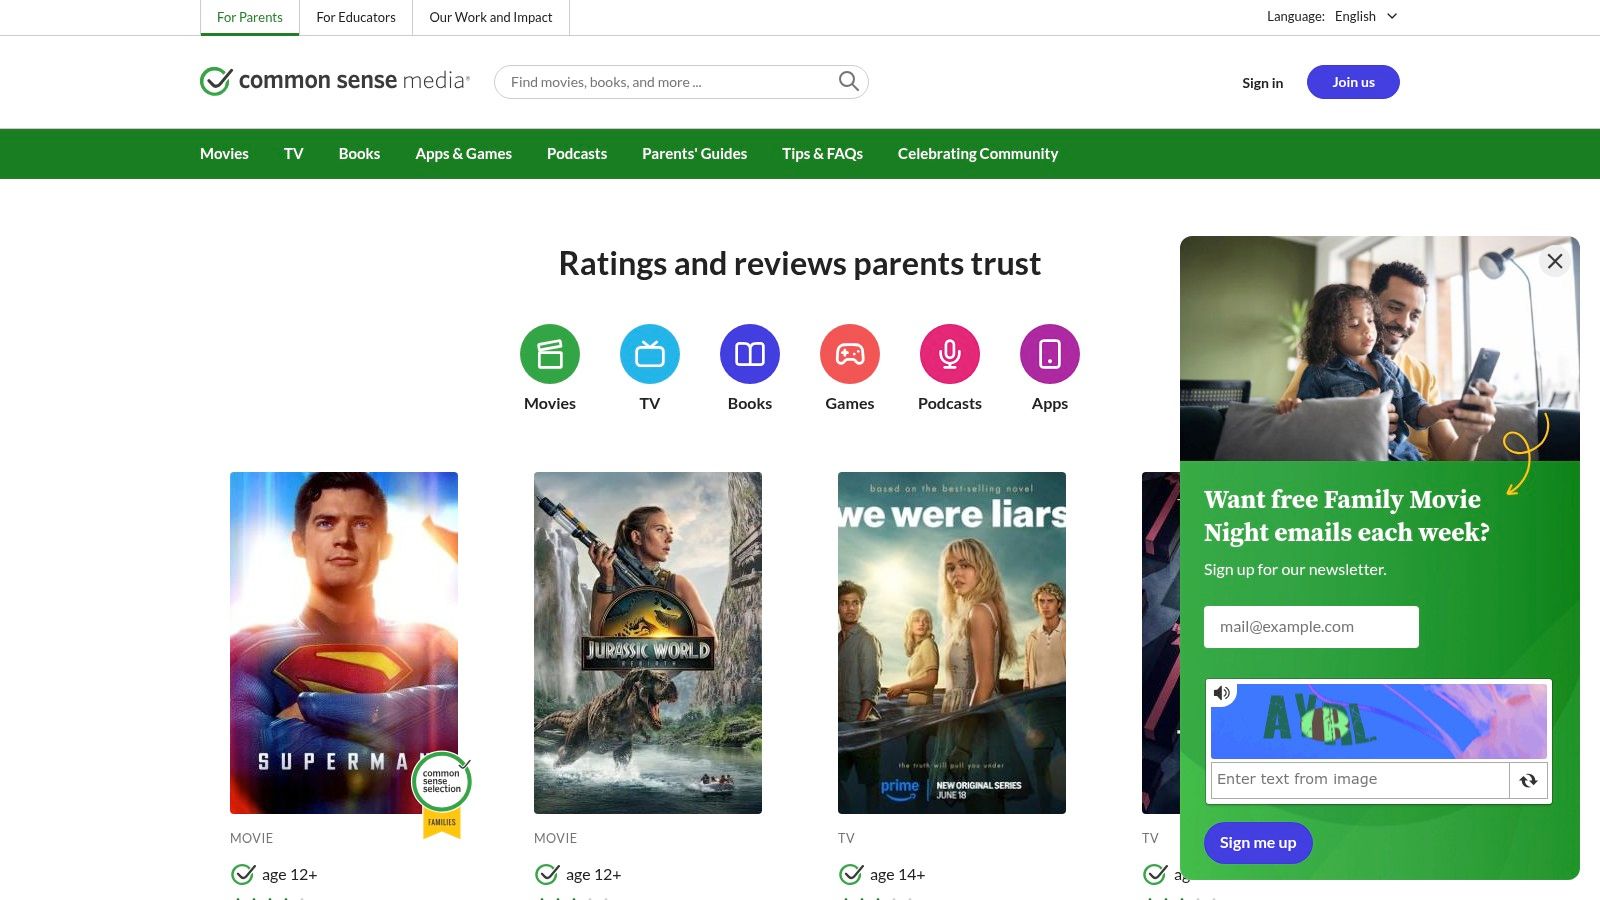Switch to the For Parents tab

coord(250,17)
